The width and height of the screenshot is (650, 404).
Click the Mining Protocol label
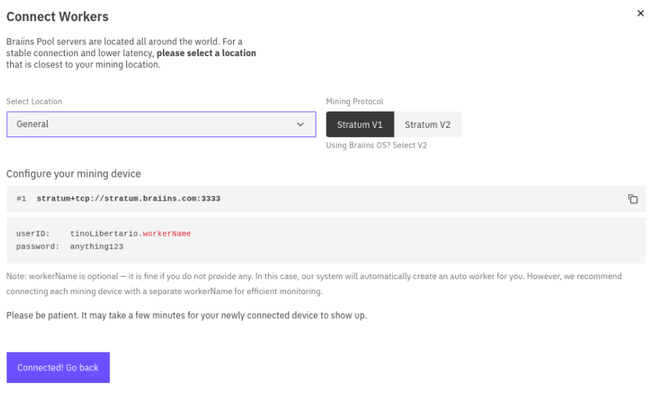pos(354,102)
